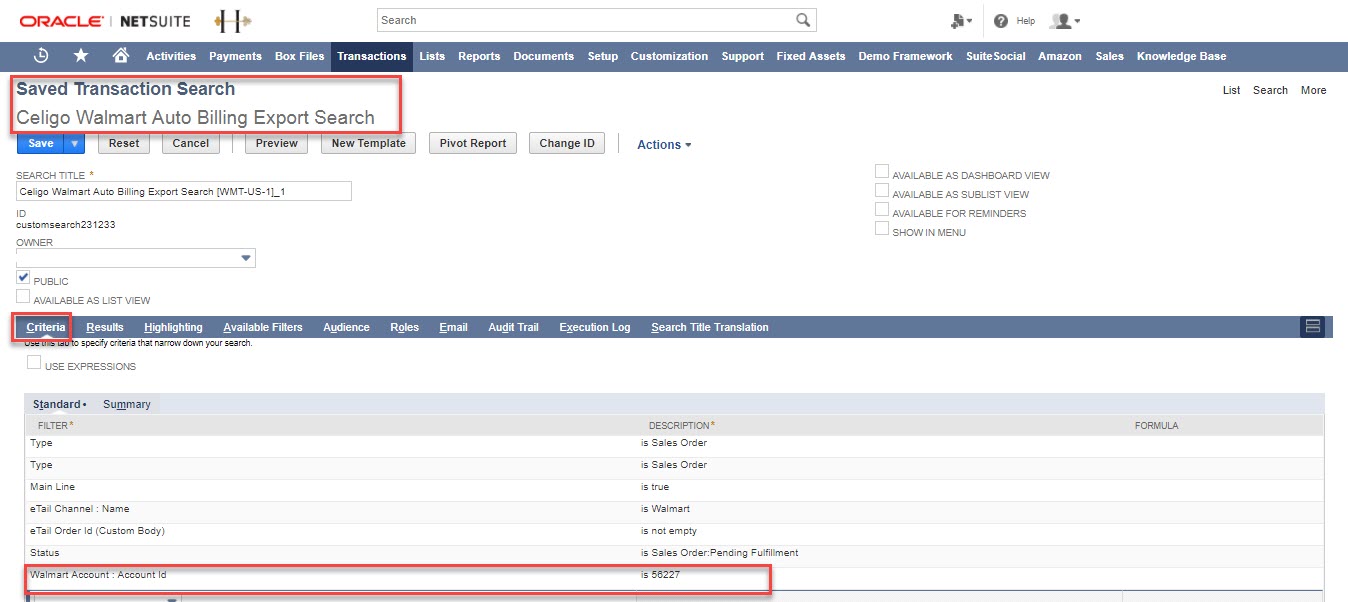Click the Preview button
The image size is (1348, 602).
(x=277, y=143)
